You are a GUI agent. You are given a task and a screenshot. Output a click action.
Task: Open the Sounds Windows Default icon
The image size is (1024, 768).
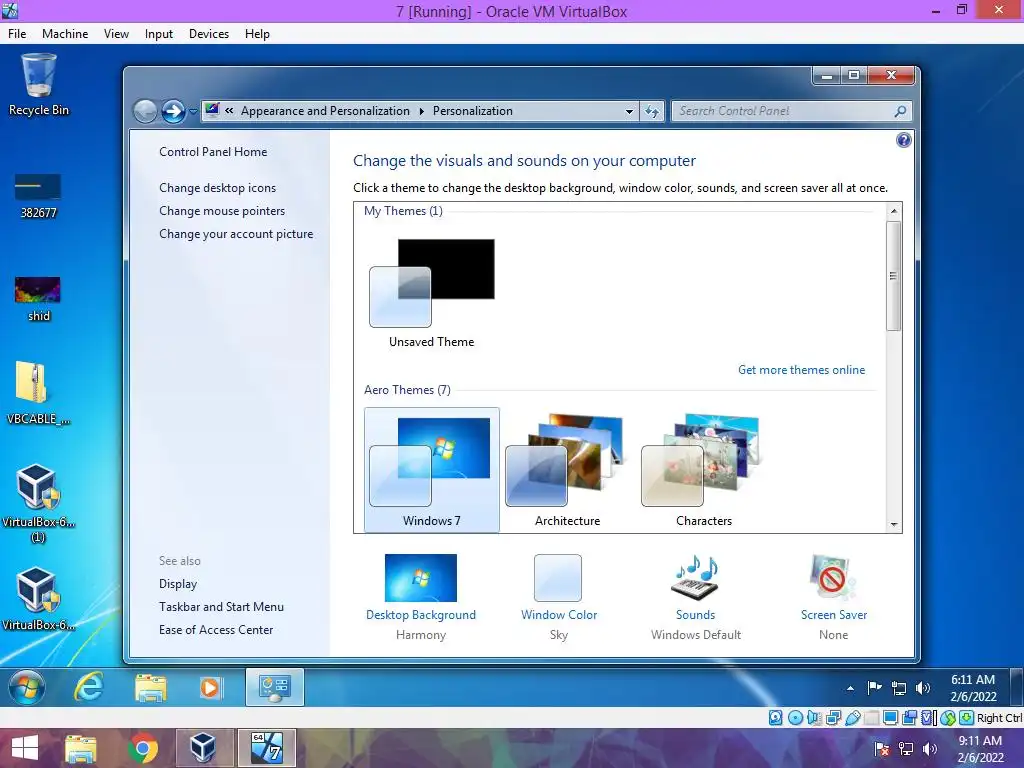point(695,578)
